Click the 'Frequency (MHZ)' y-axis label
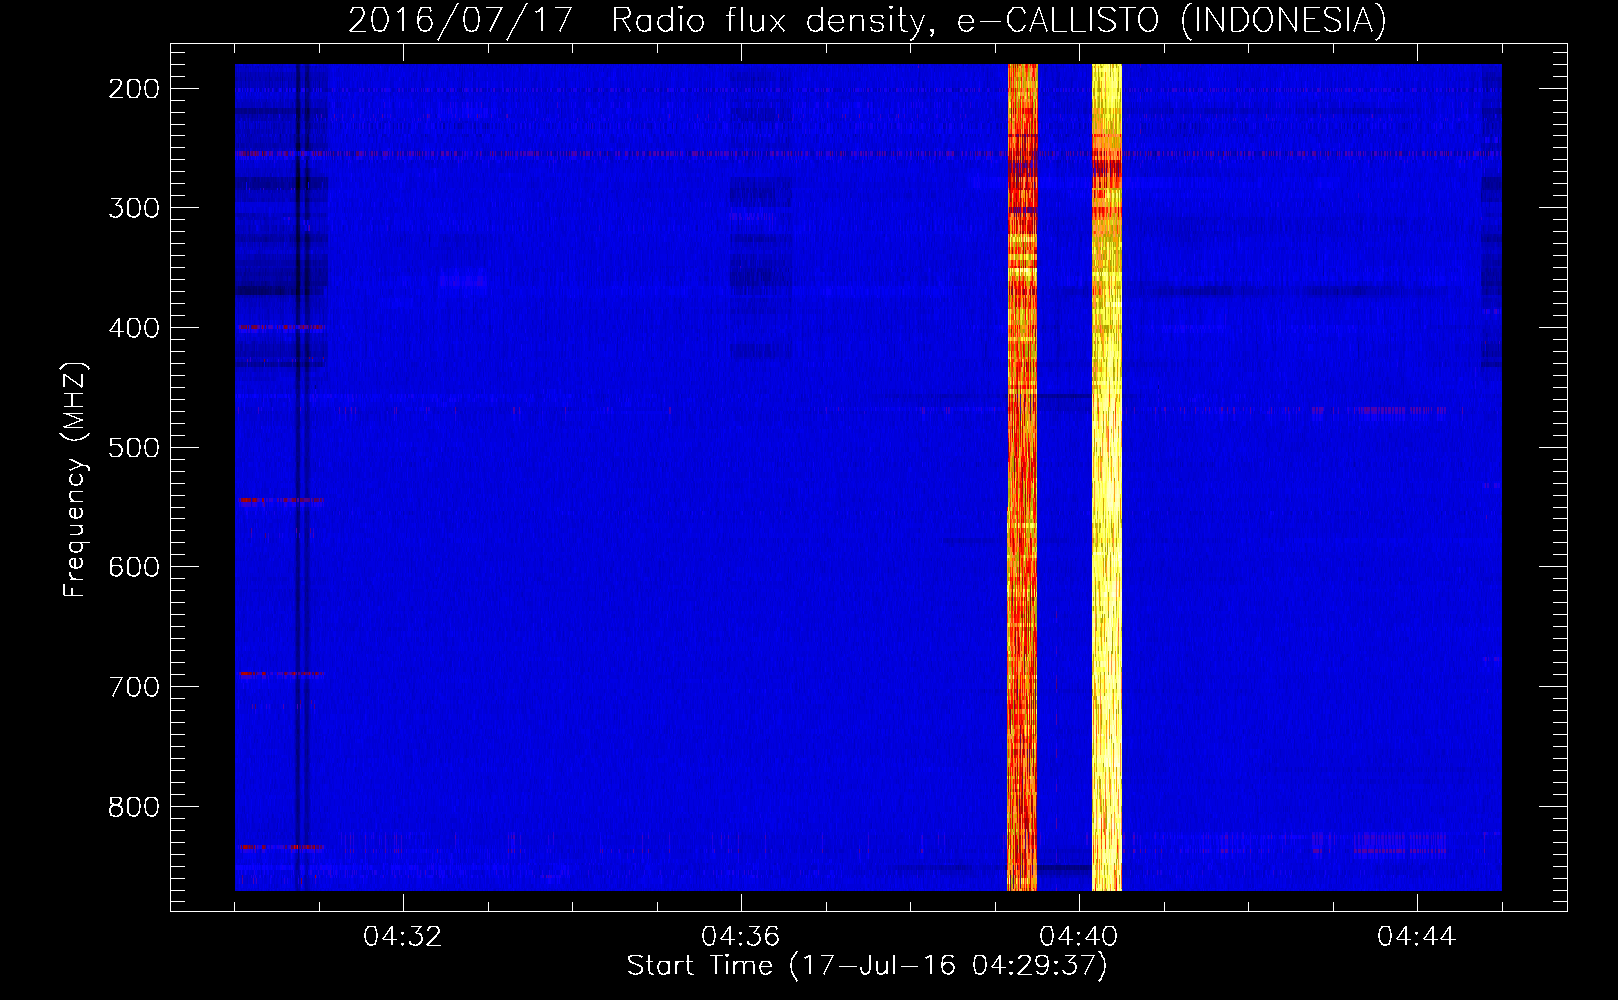This screenshot has height=1000, width=1618. (76, 479)
